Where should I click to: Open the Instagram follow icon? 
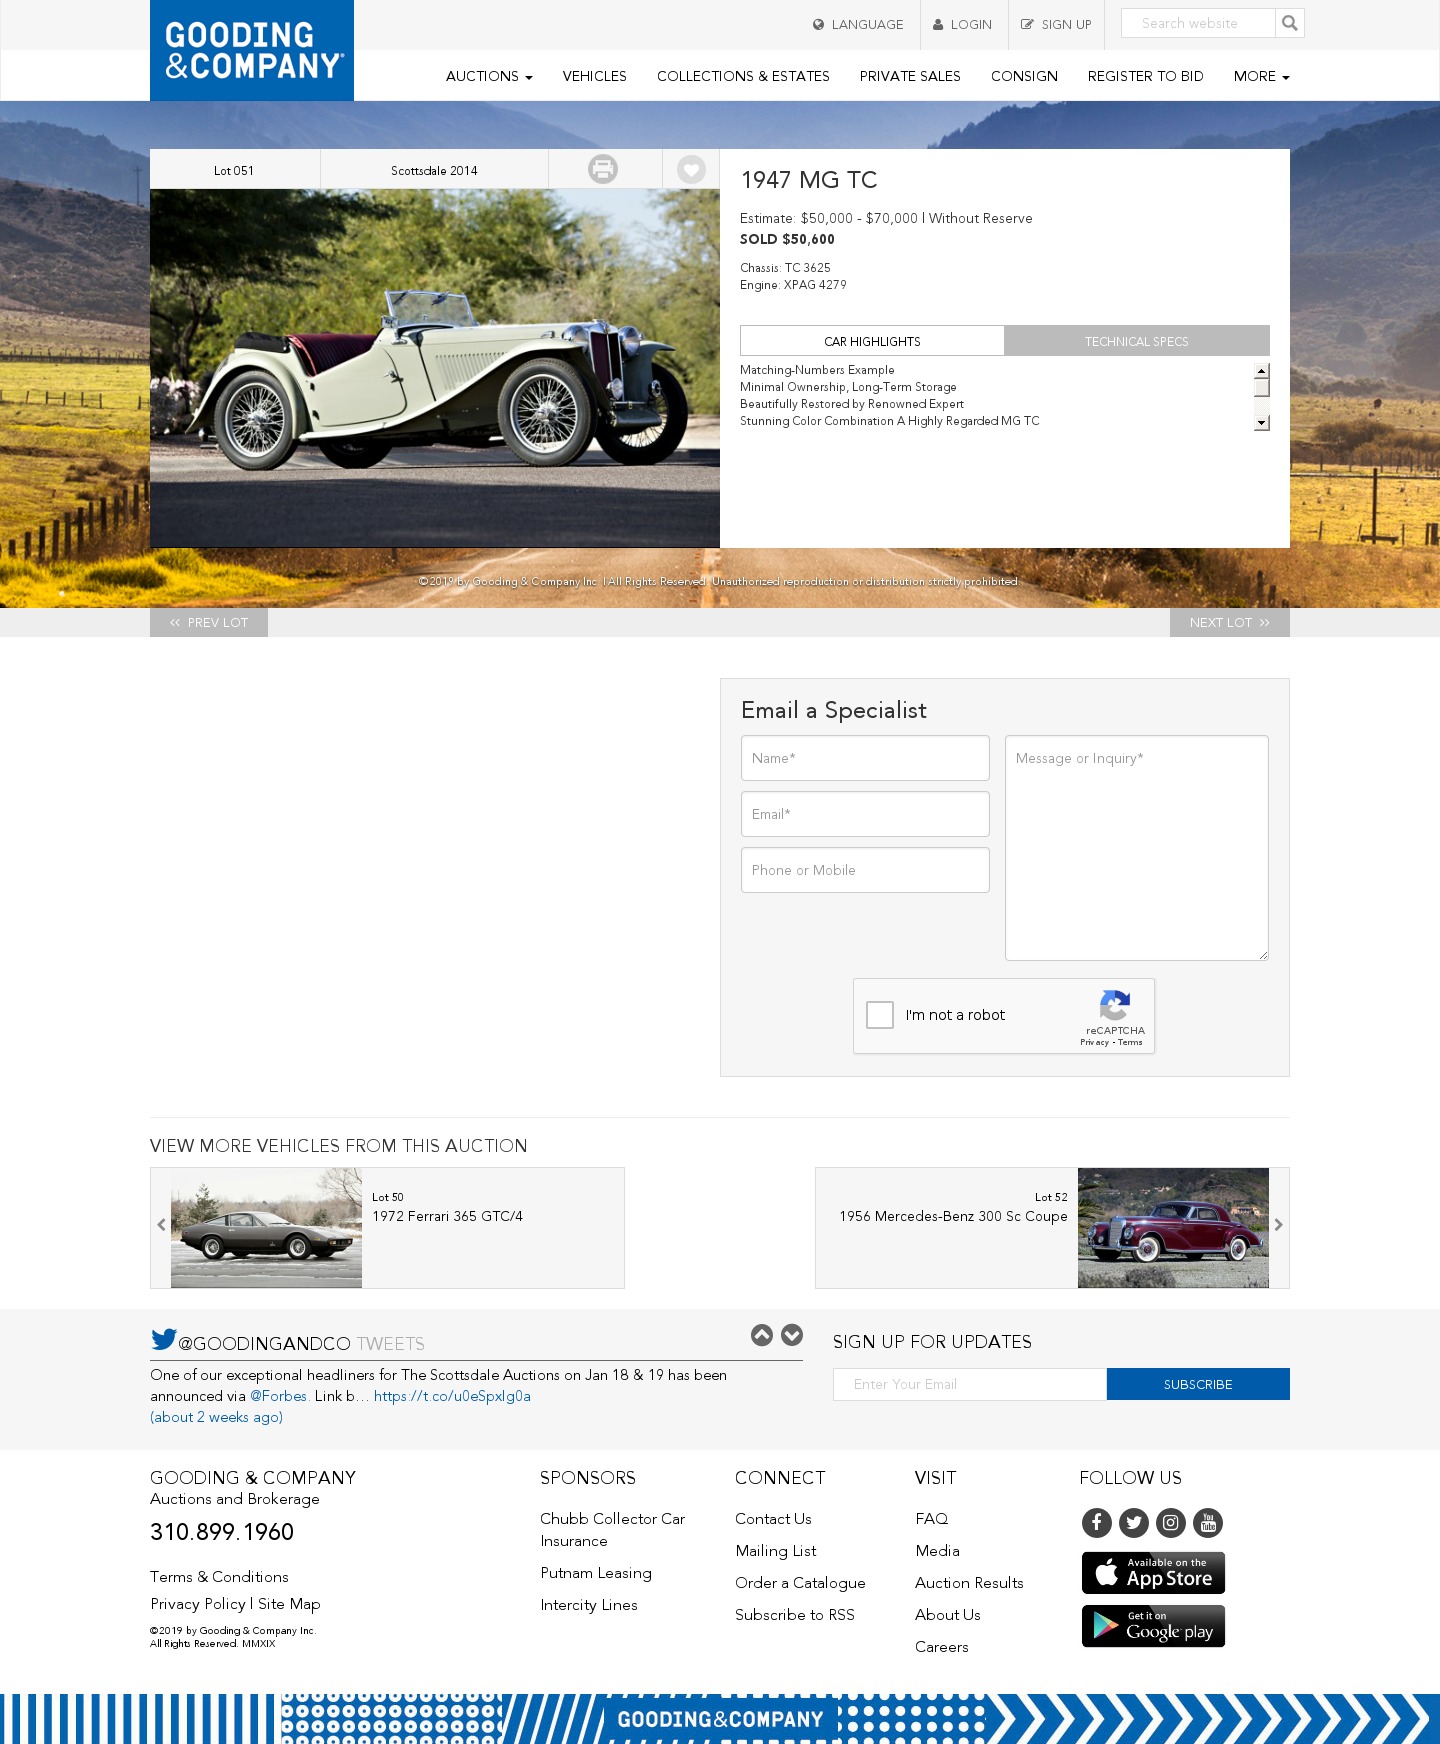point(1171,1523)
